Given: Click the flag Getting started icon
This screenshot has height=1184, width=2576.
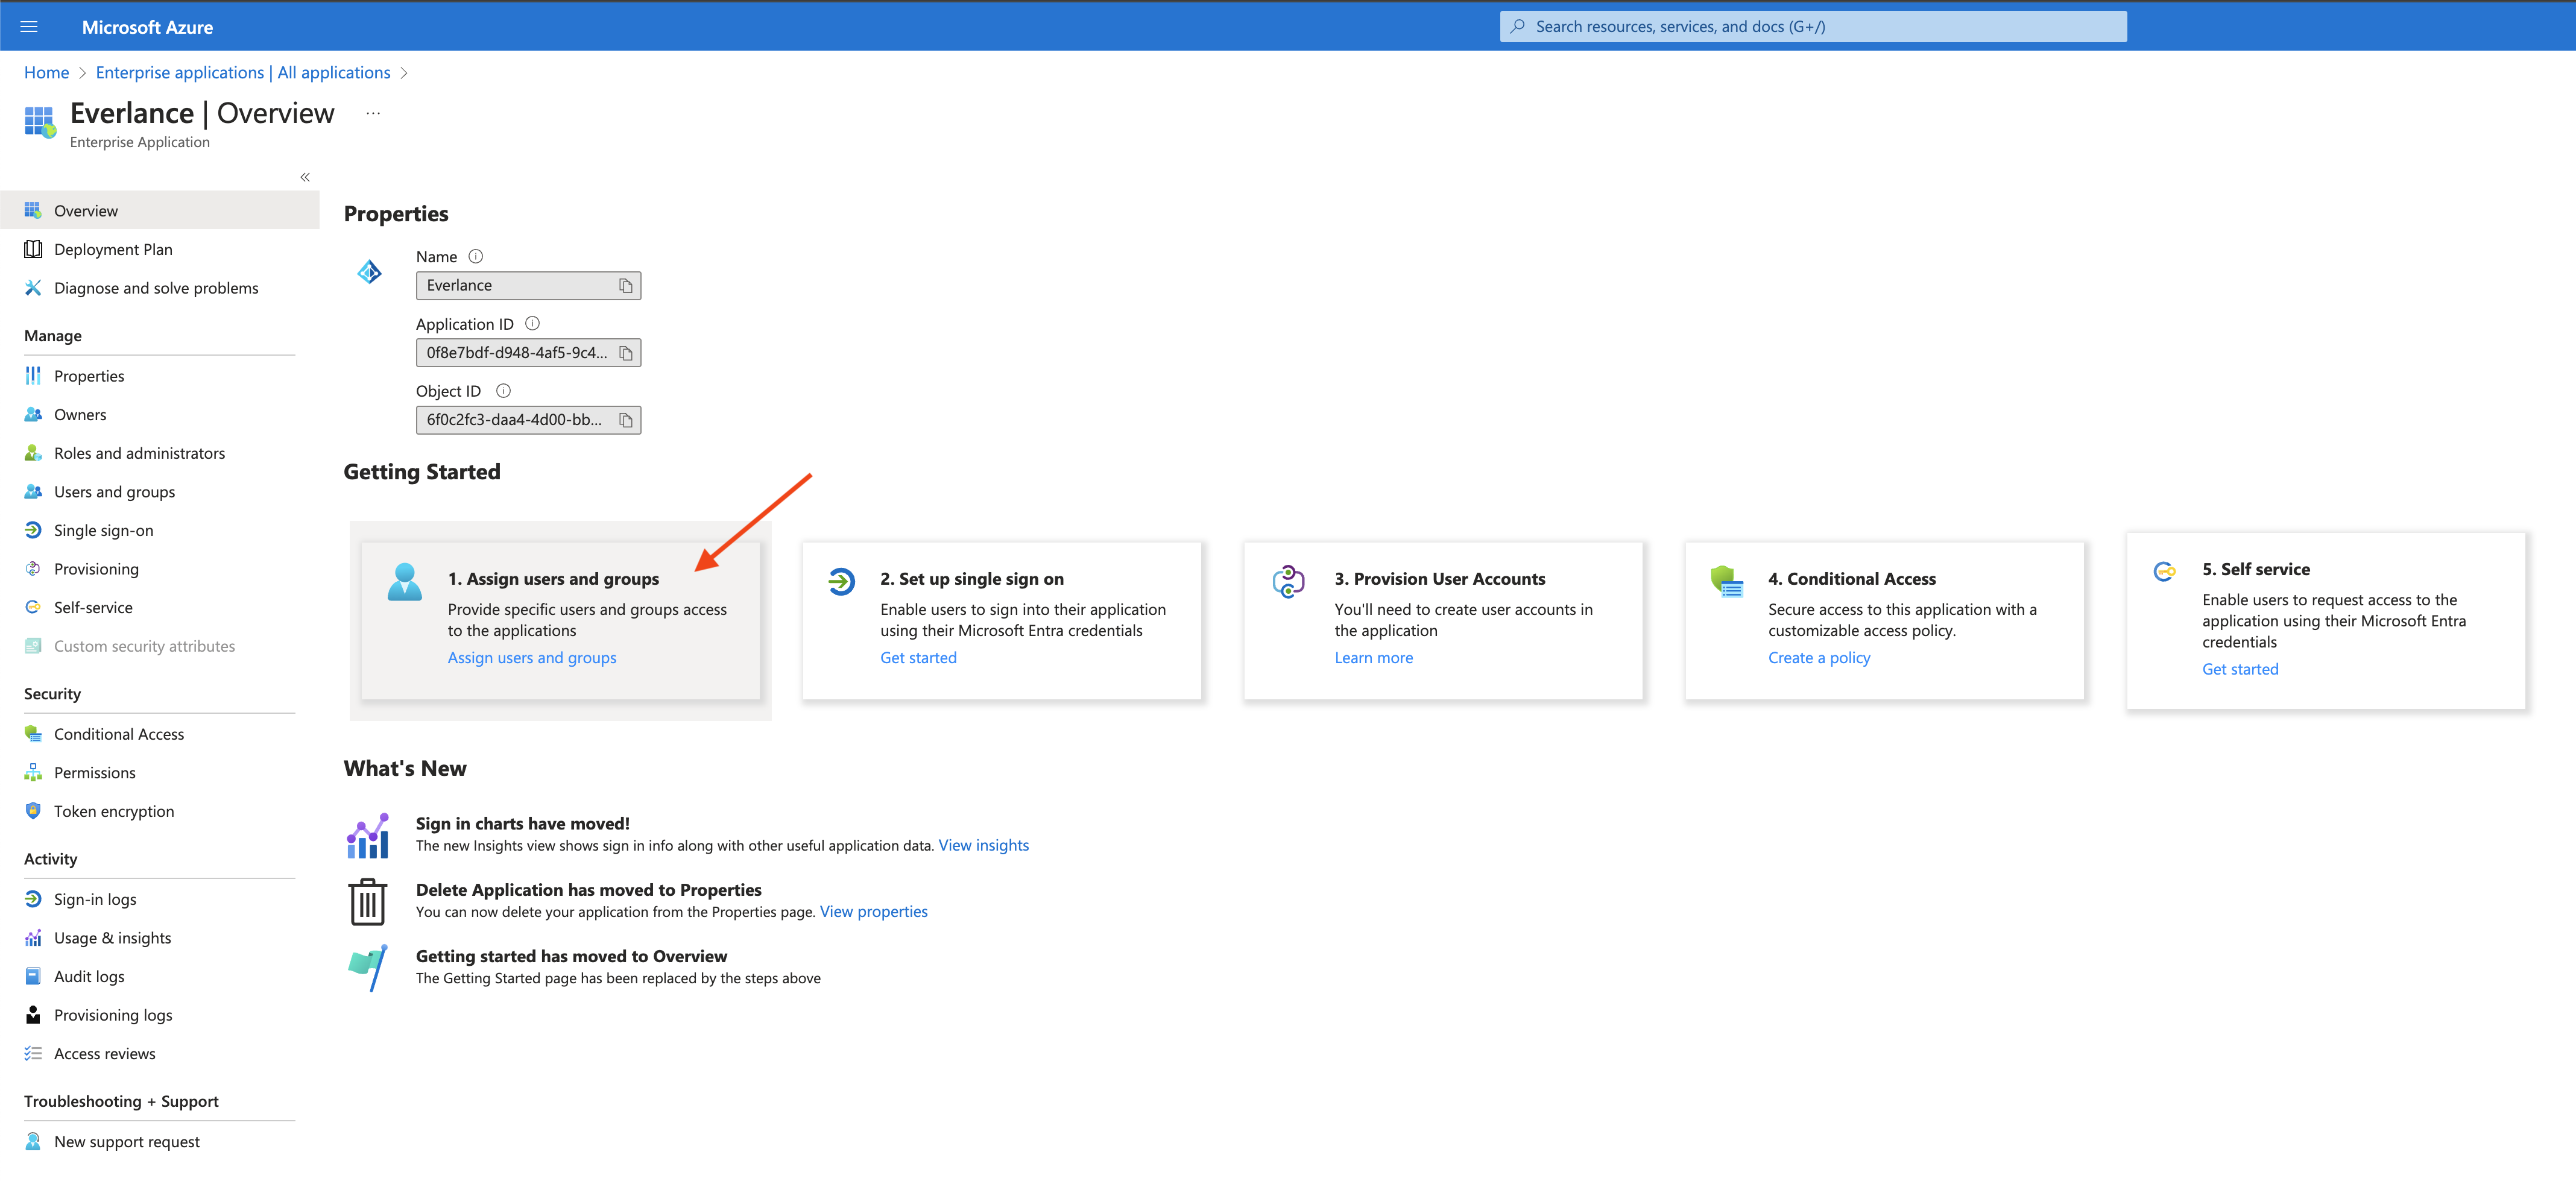Looking at the screenshot, I should pyautogui.click(x=368, y=968).
